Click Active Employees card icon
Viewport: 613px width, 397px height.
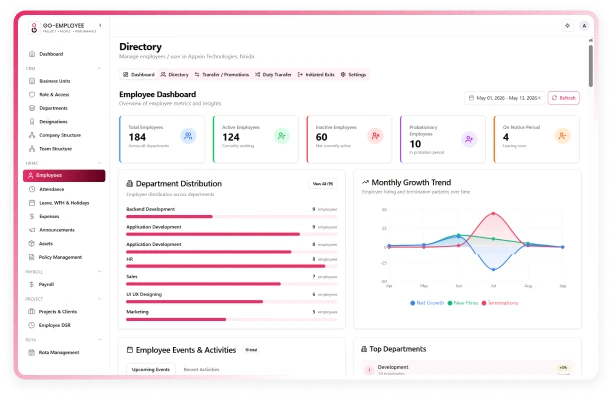coord(281,136)
